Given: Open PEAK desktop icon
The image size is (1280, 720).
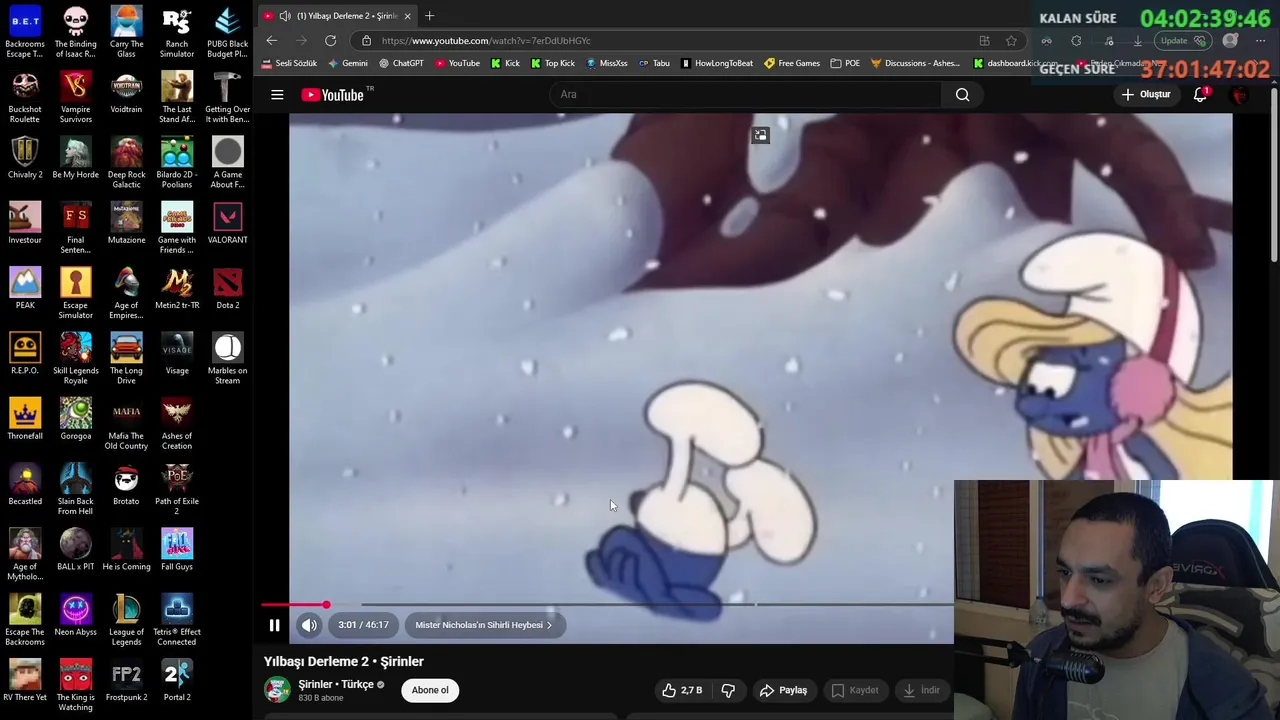Looking at the screenshot, I should [25, 288].
